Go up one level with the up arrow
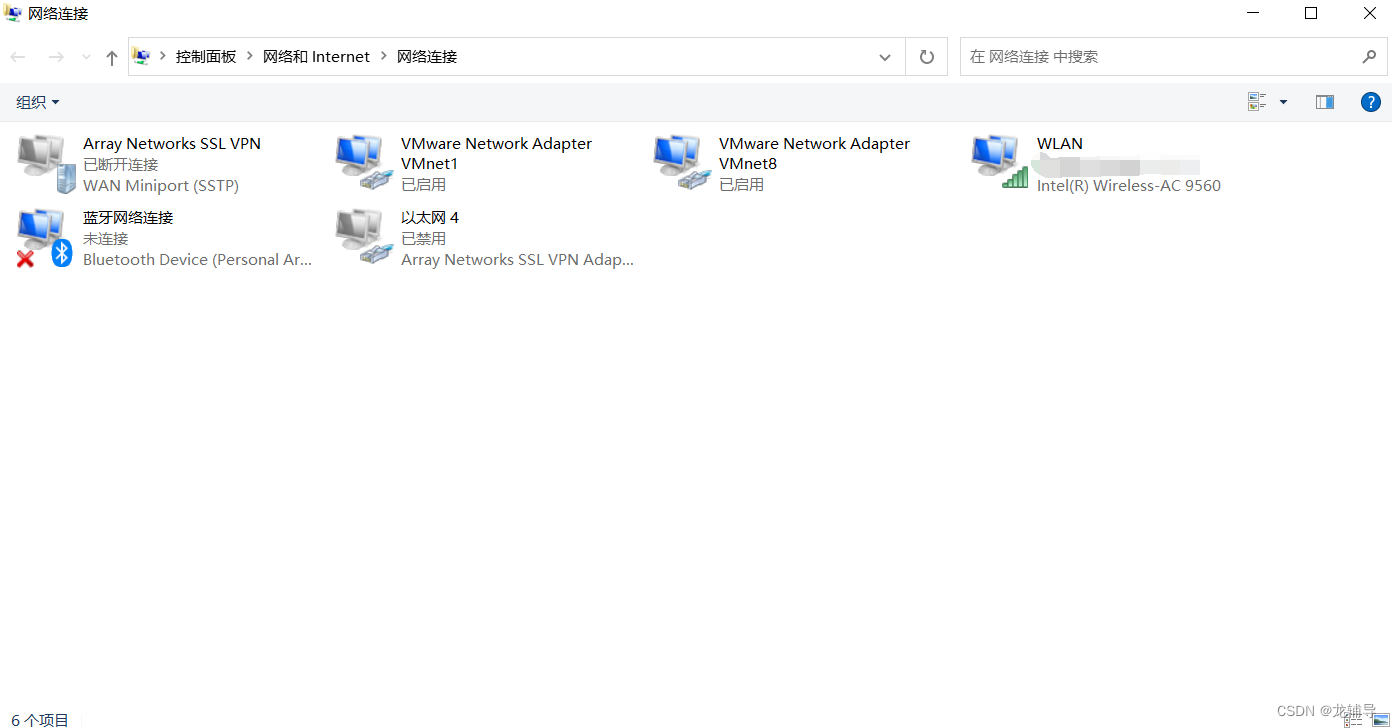 [112, 57]
